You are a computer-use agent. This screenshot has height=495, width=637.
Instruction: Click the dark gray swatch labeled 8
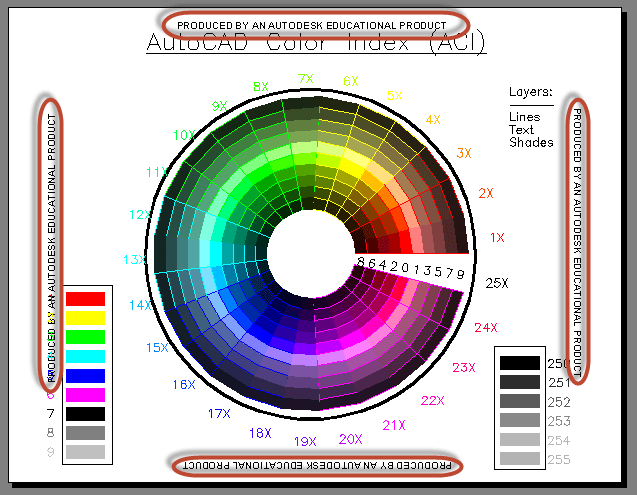(x=85, y=433)
